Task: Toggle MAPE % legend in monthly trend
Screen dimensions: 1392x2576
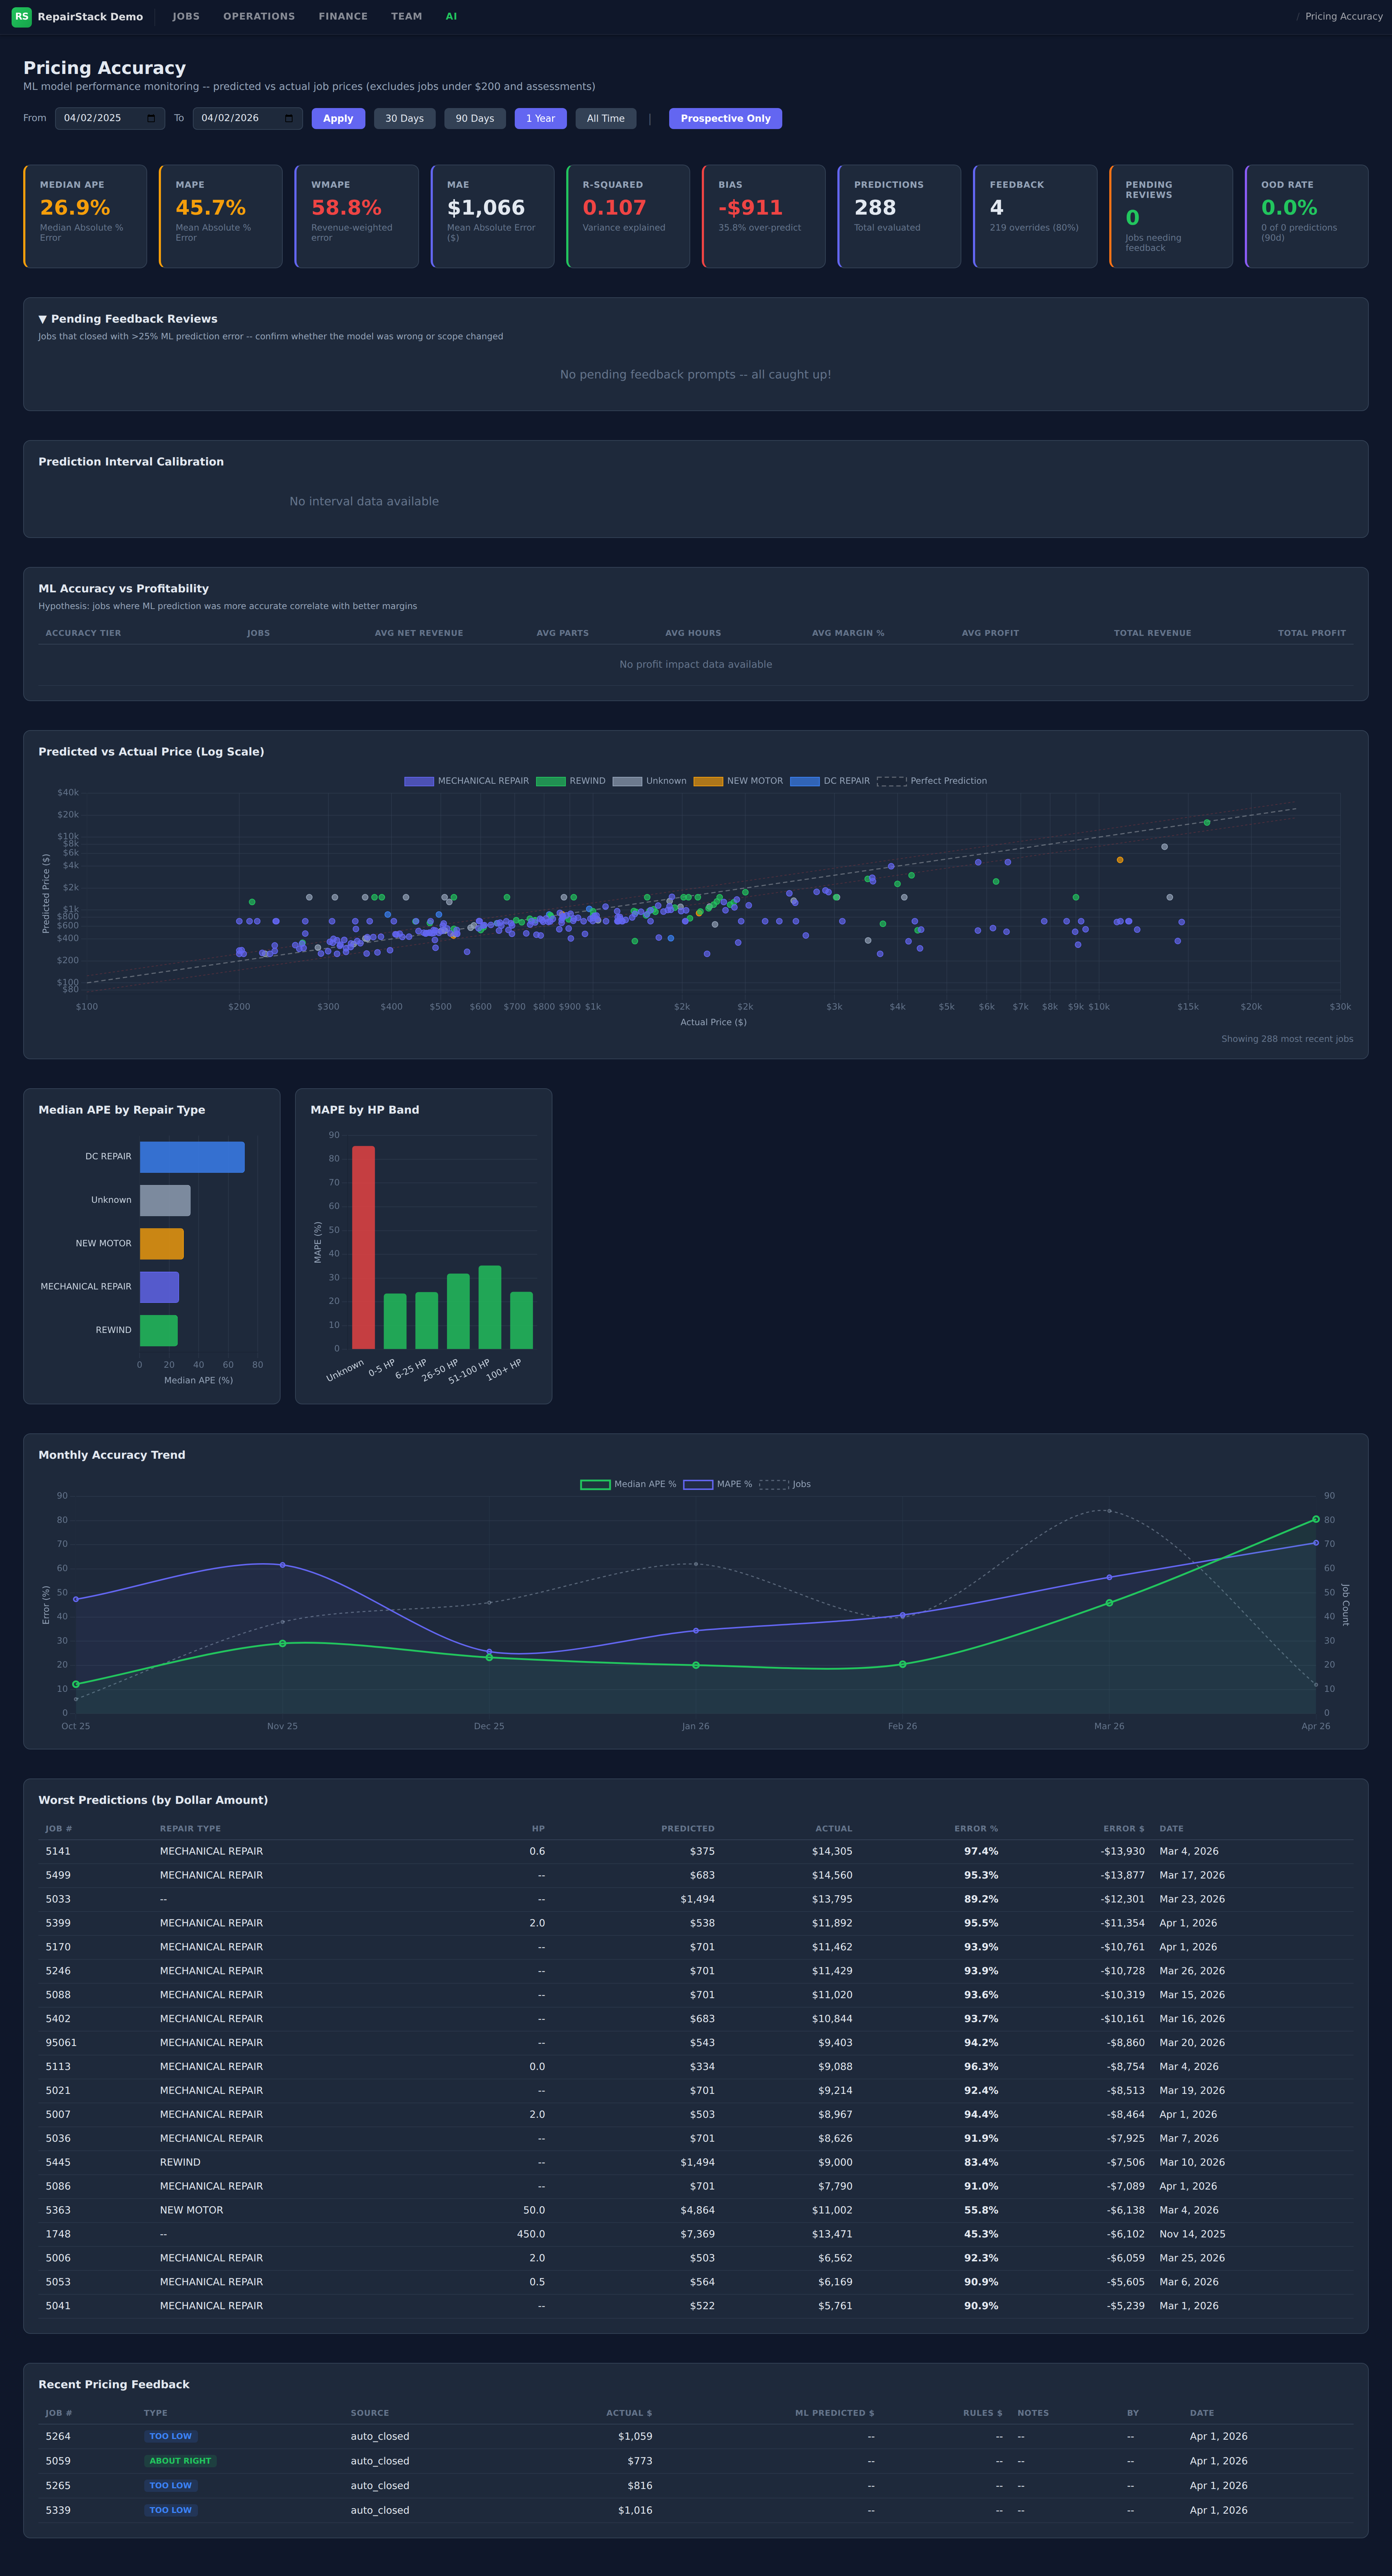Action: 698,1485
